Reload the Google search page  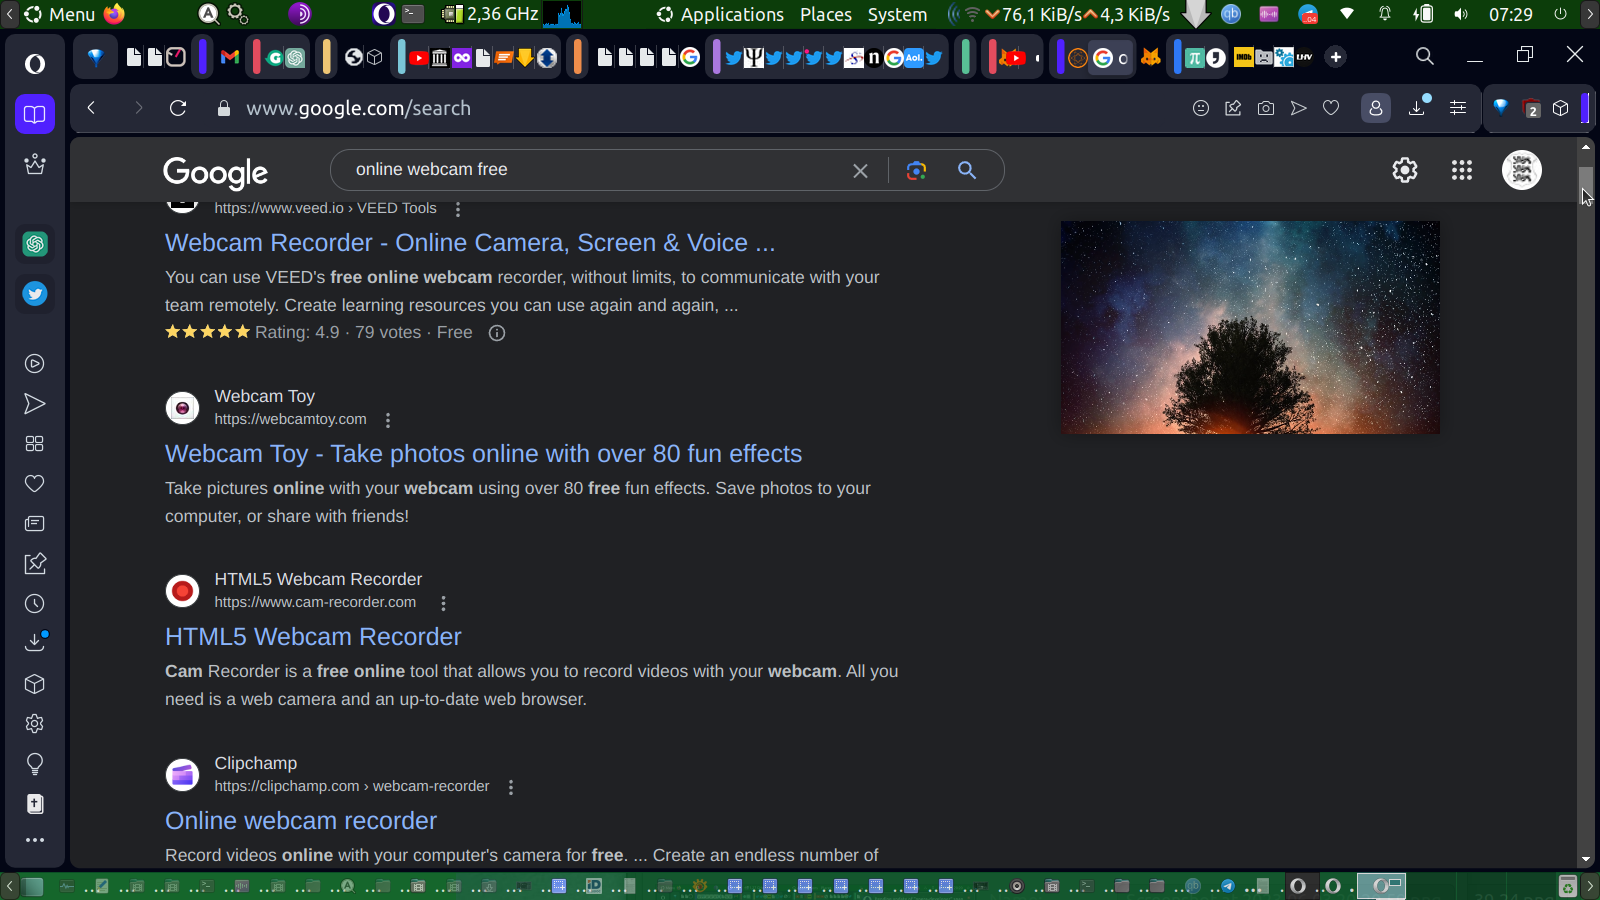pyautogui.click(x=178, y=108)
